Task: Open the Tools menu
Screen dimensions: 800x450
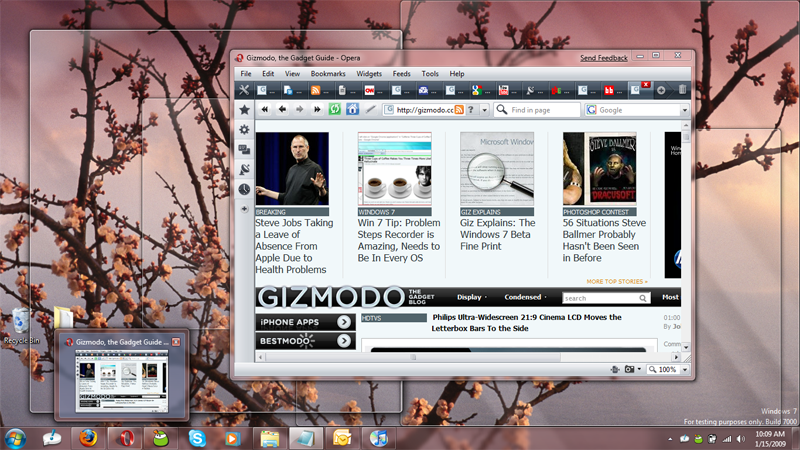Action: pos(430,73)
